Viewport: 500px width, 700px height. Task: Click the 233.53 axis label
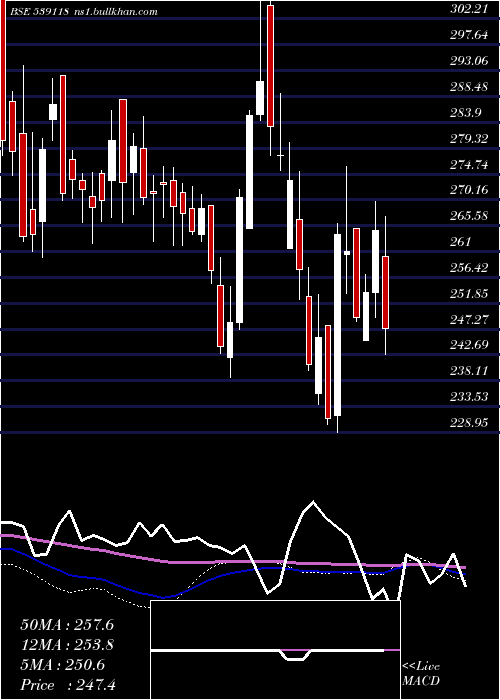click(x=468, y=396)
